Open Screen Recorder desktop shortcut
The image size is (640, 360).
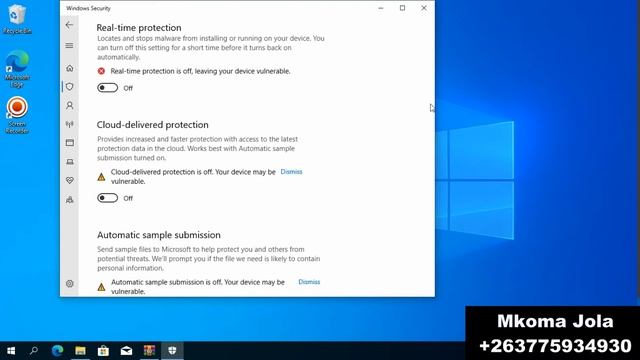coord(17,115)
